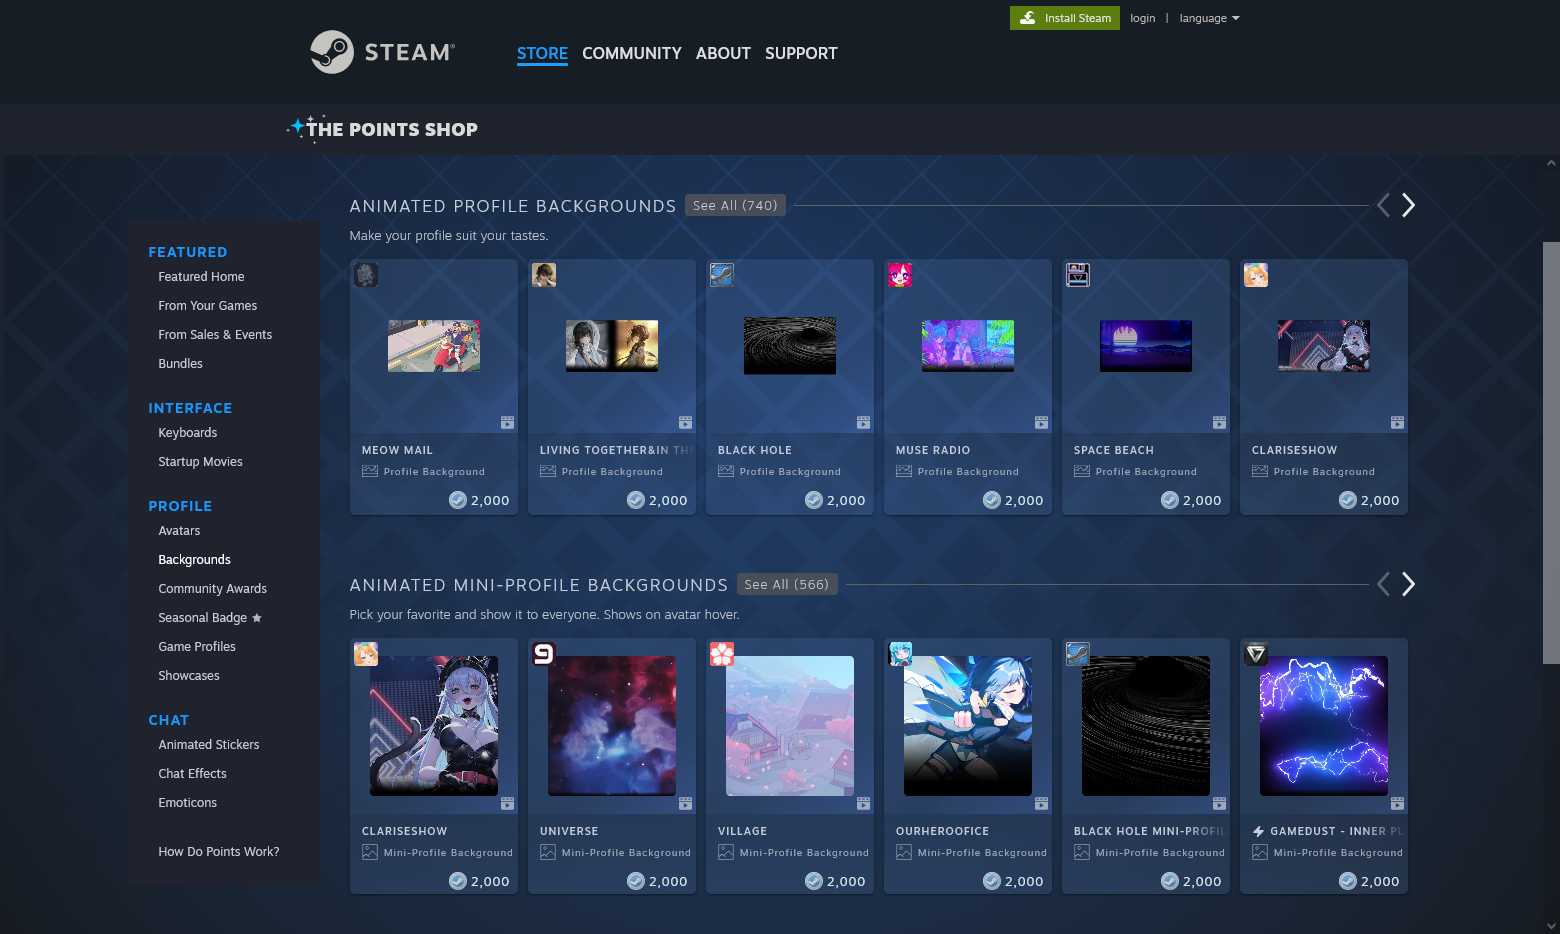Click the lightning bolt icon on Gamedust title

[1258, 831]
